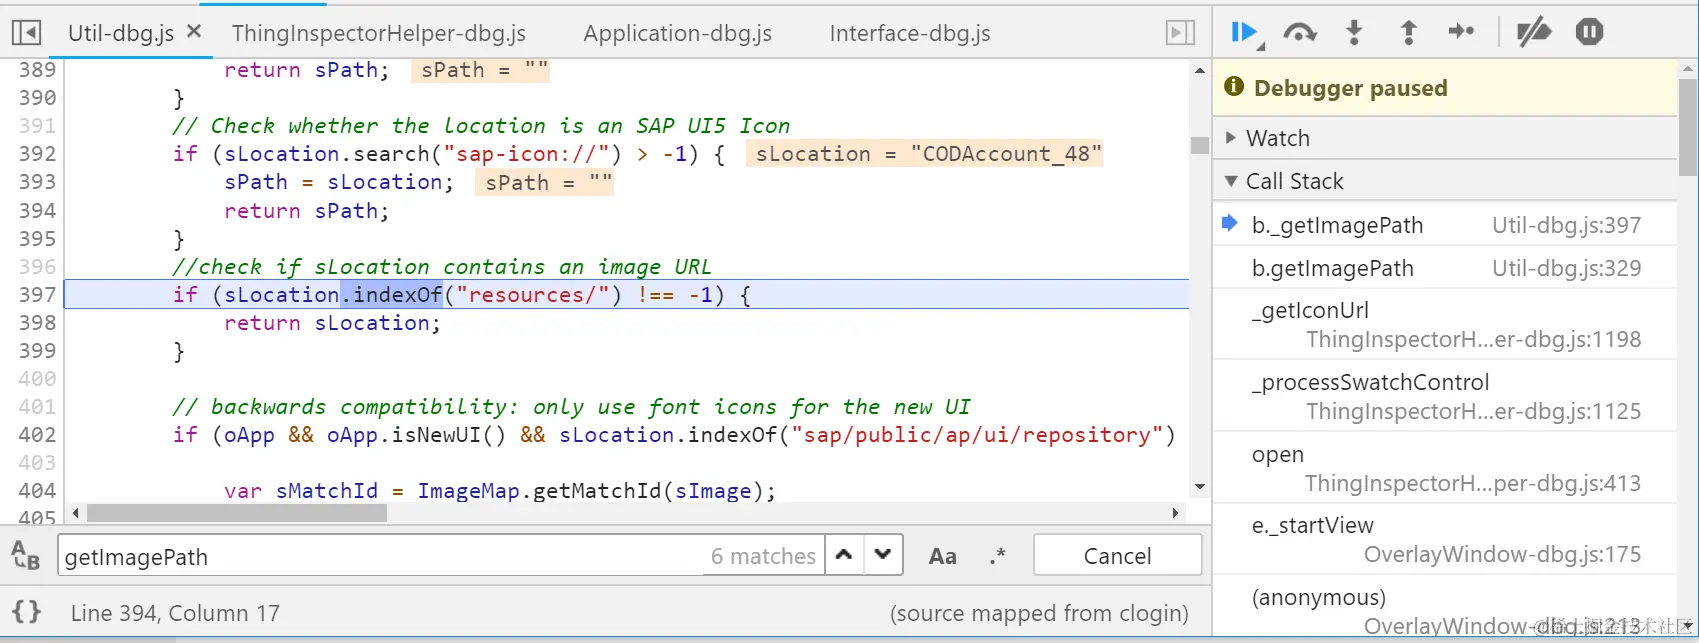Click horizontal scrollbar right arrow
Image resolution: width=1699 pixels, height=643 pixels.
pyautogui.click(x=1176, y=513)
